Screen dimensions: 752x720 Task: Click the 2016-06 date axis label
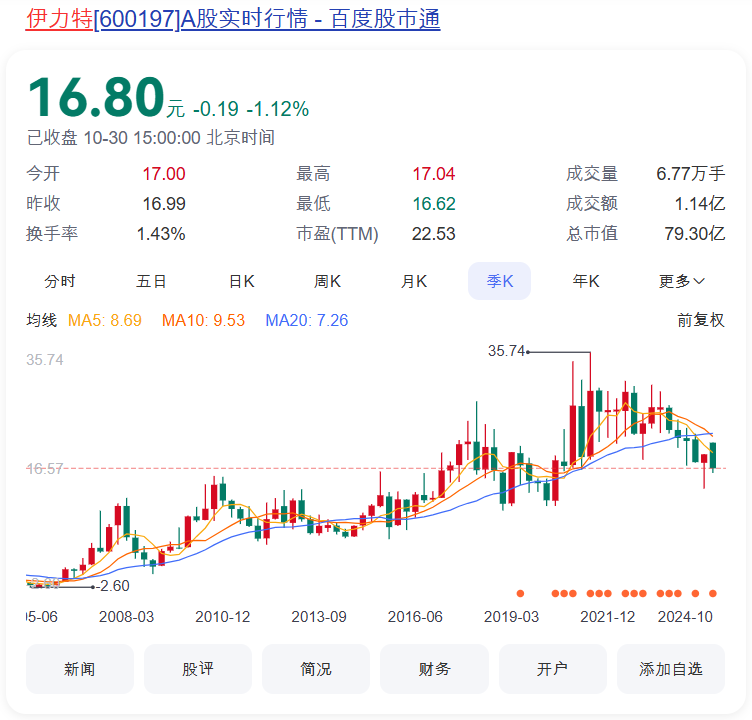coord(415,617)
